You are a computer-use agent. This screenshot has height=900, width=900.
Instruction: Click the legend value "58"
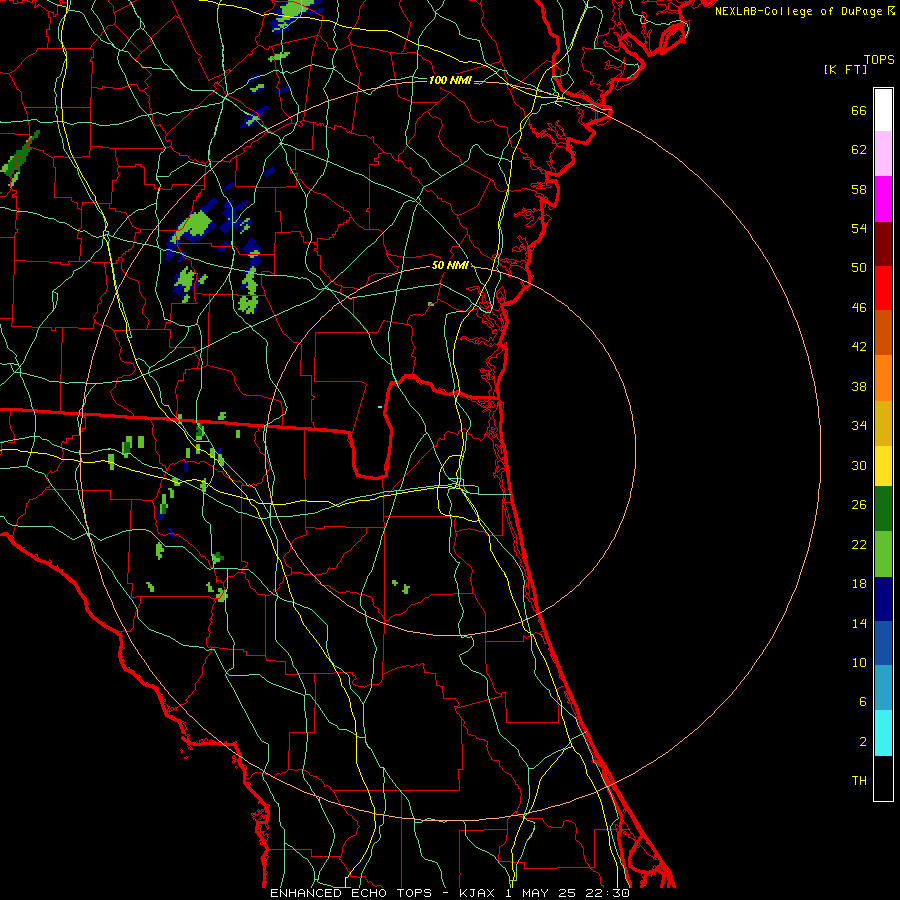coord(859,189)
